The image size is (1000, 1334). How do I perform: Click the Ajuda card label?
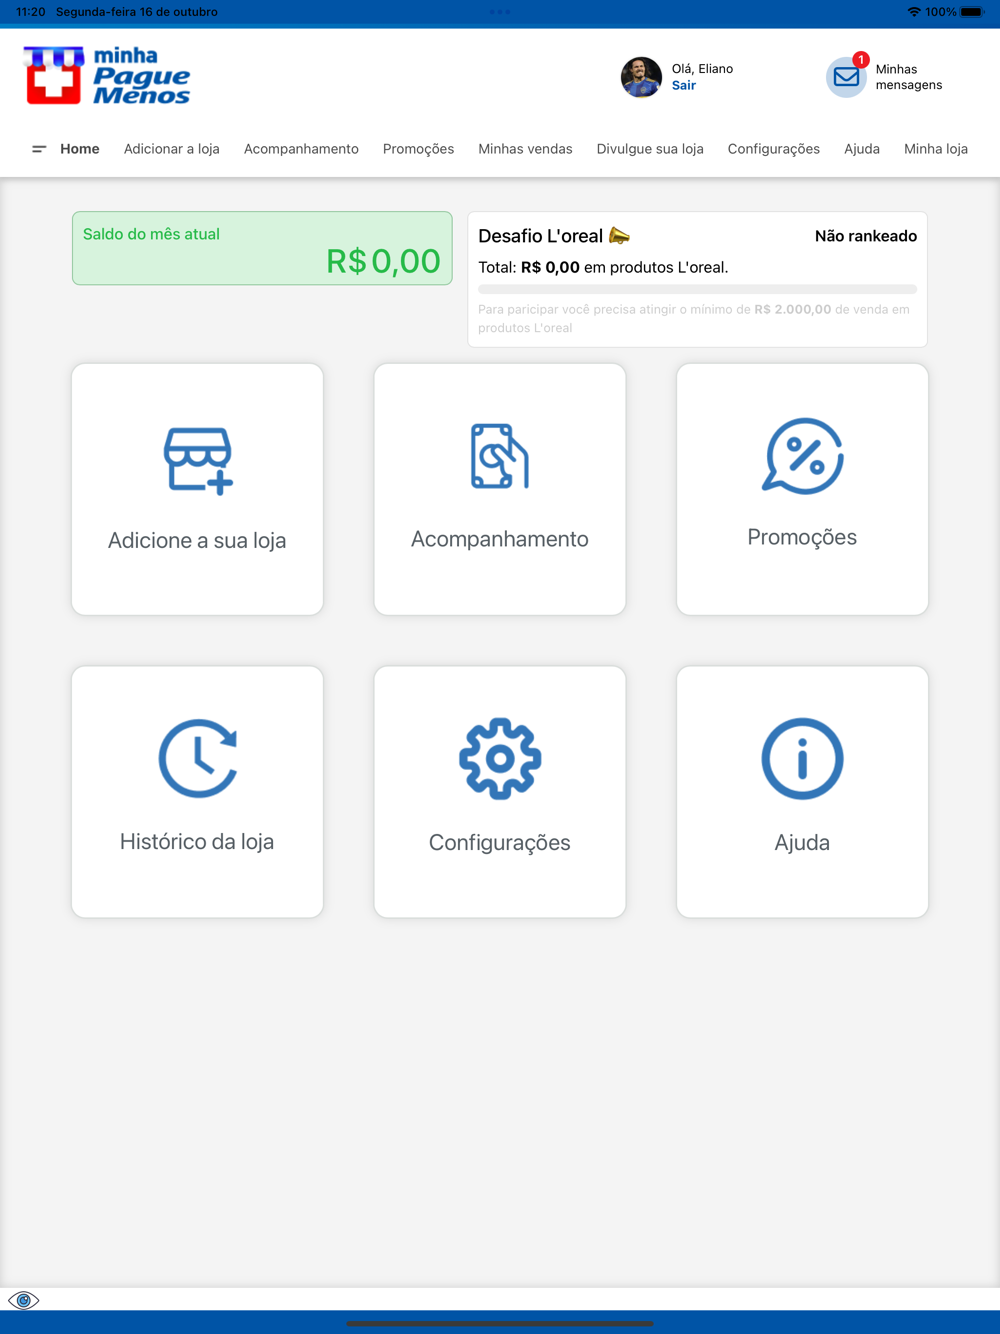[x=802, y=843]
